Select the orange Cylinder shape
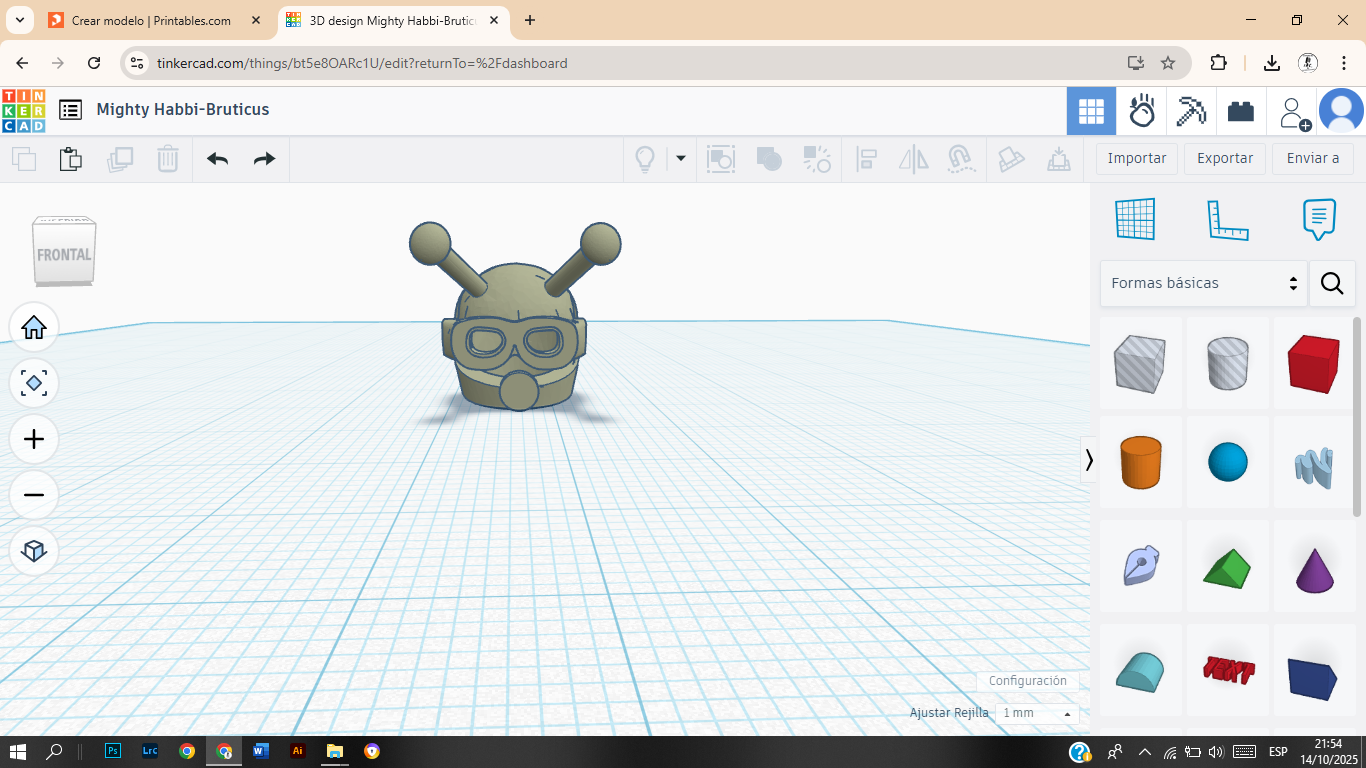Image resolution: width=1366 pixels, height=768 pixels. click(x=1141, y=462)
